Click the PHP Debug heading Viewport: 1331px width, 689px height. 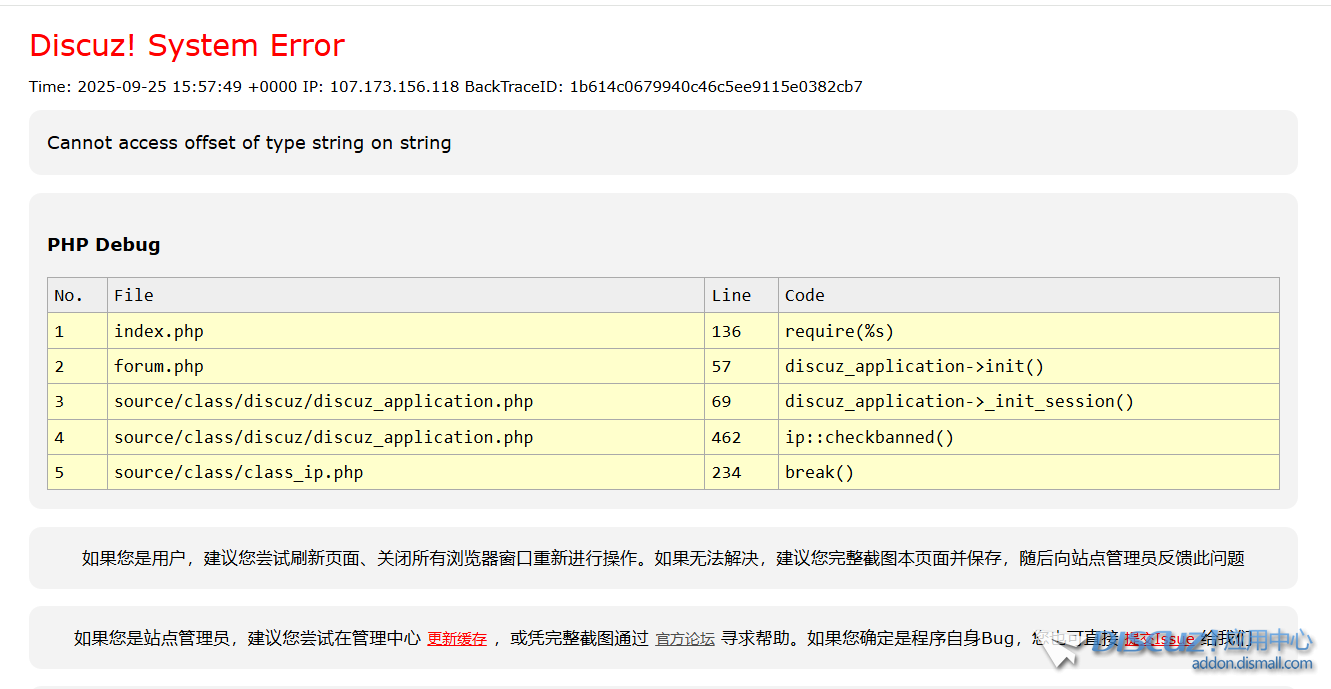[104, 245]
